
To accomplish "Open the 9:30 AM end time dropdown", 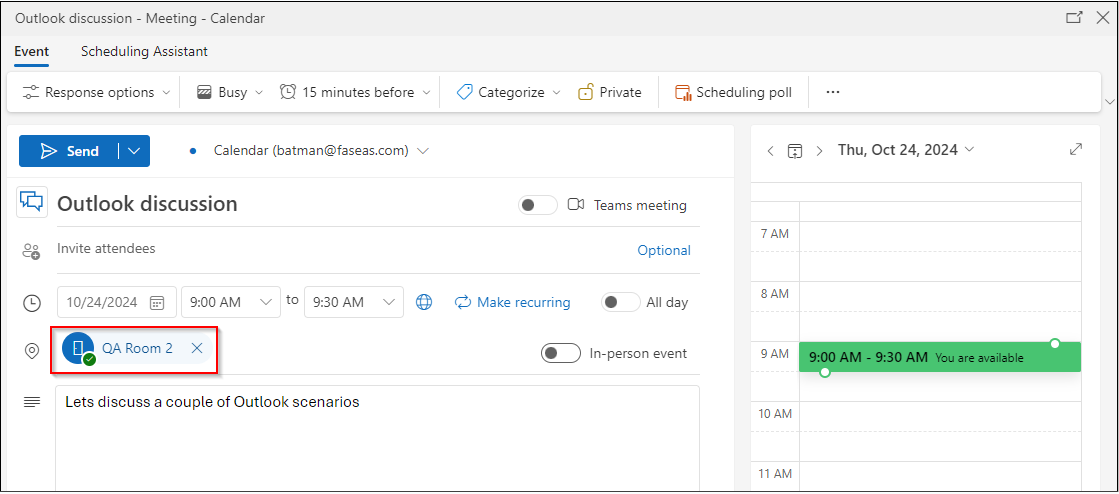I will pos(353,302).
